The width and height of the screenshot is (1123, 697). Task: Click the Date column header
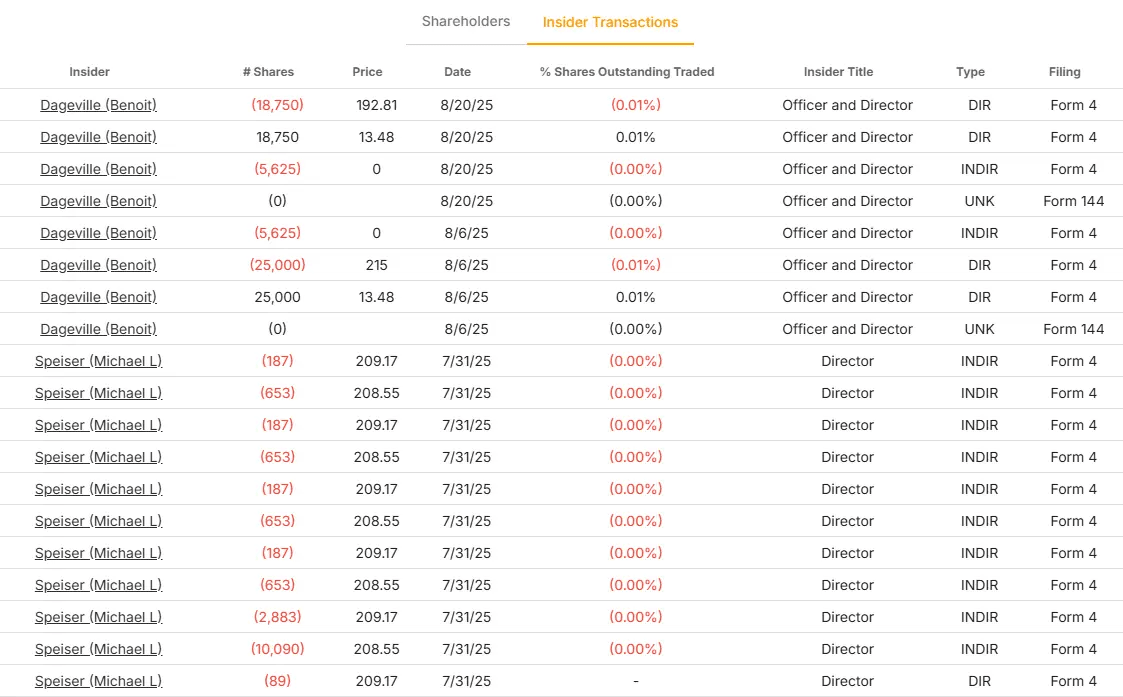pyautogui.click(x=458, y=72)
